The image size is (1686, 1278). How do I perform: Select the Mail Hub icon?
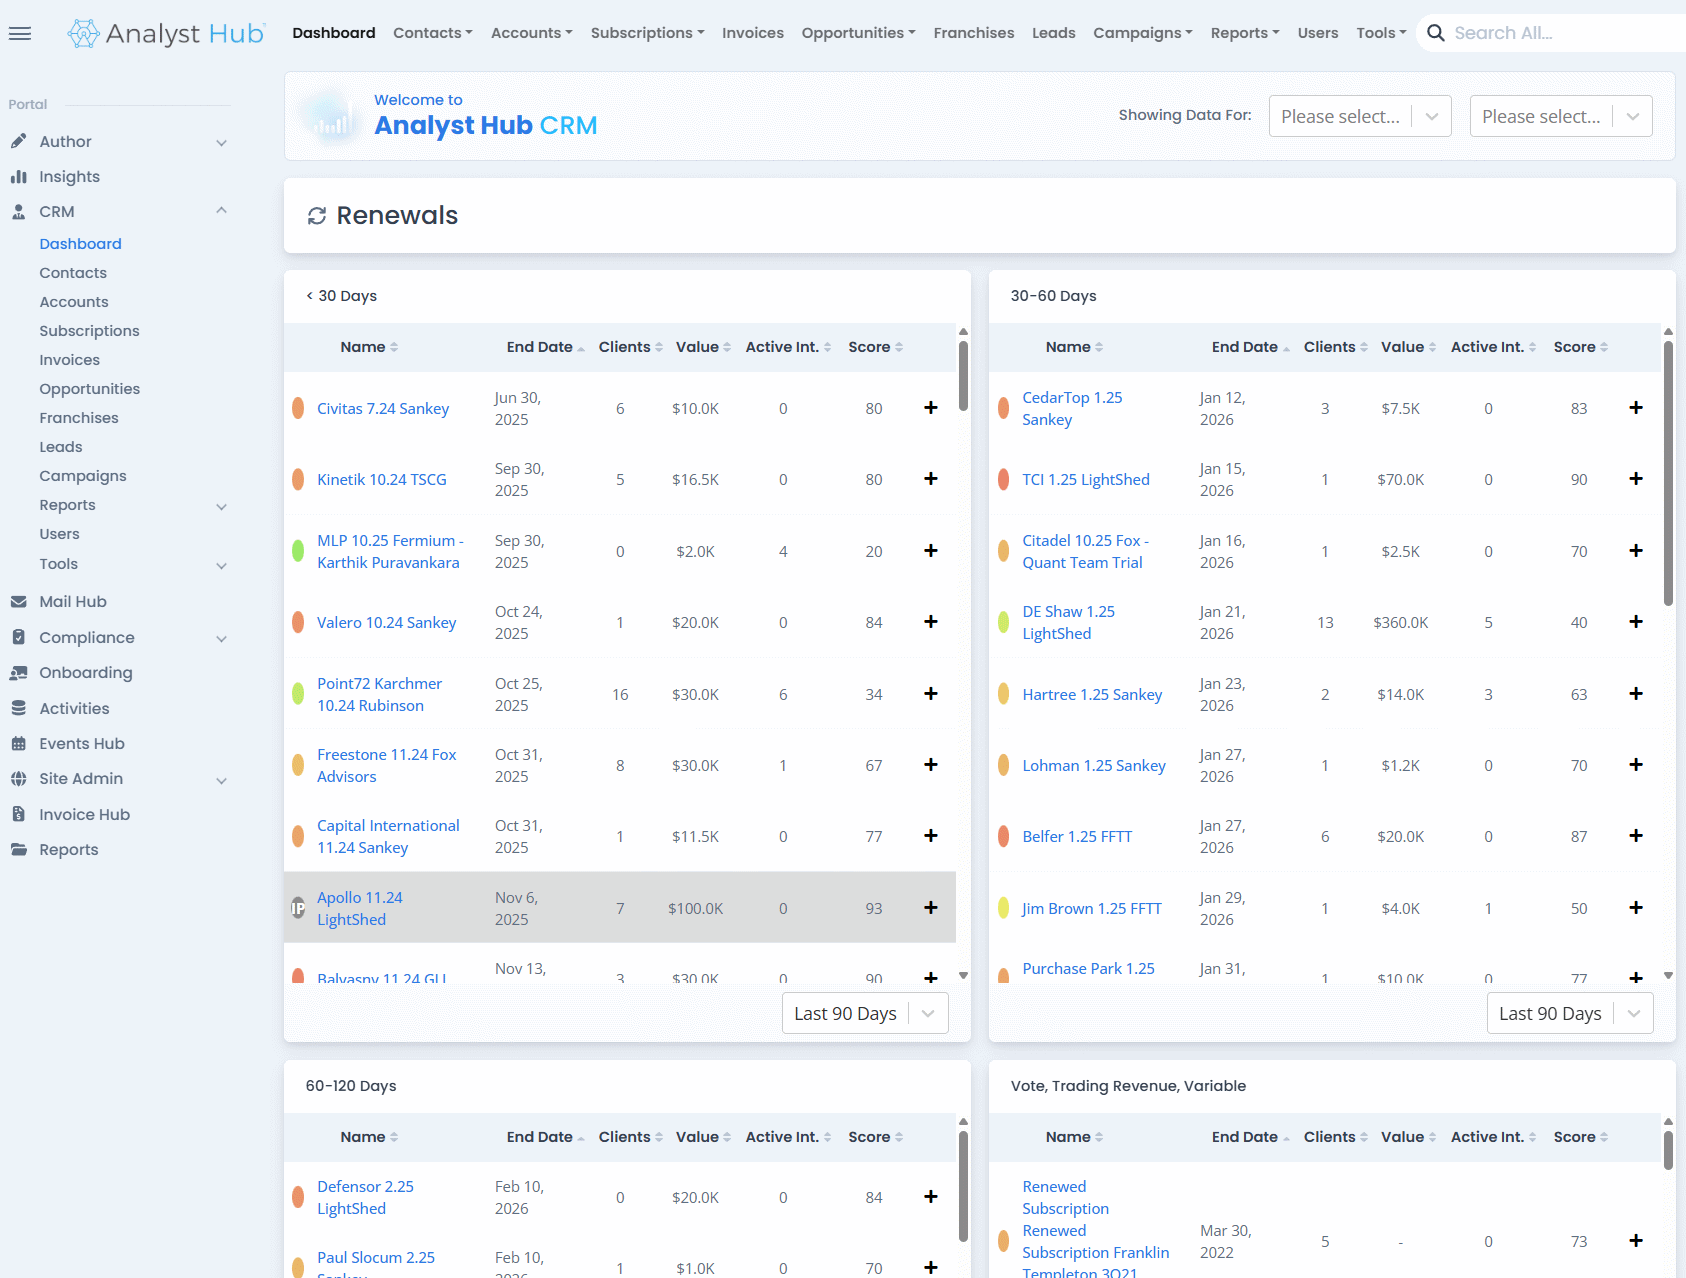tap(19, 601)
